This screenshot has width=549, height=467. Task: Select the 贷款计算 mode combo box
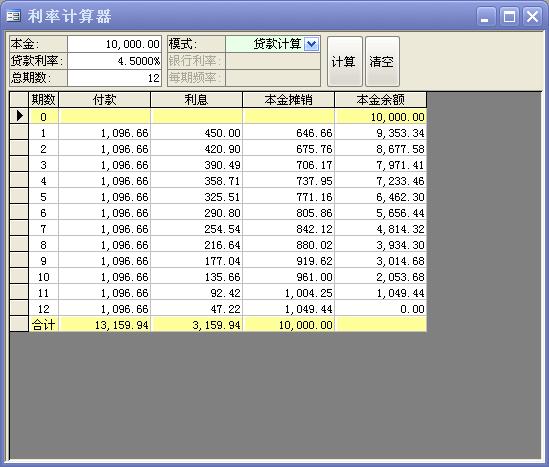pos(273,44)
